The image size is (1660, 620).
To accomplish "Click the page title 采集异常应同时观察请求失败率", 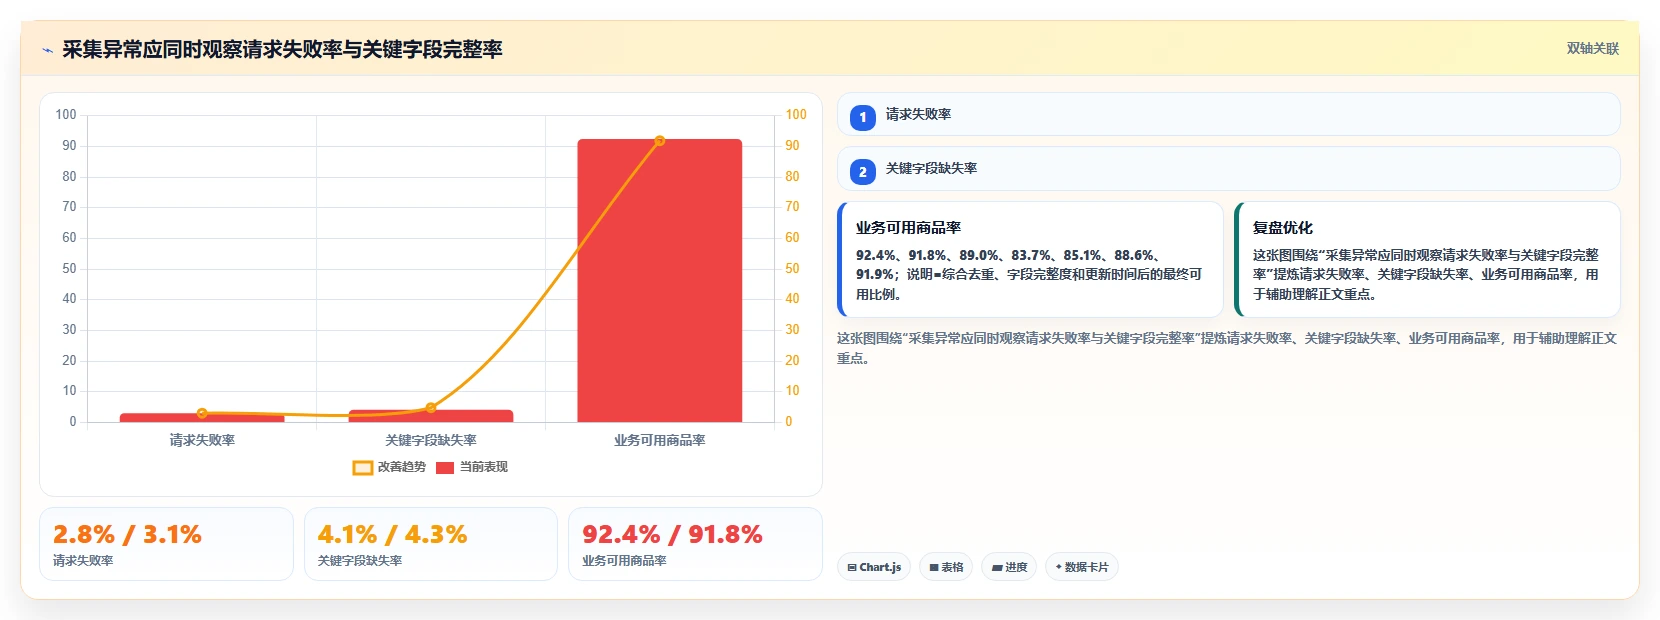I will point(282,49).
